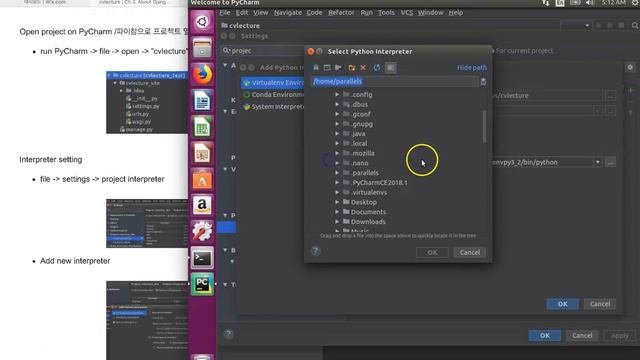Expand the .dbus folder
The image size is (640, 360).
(337, 104)
